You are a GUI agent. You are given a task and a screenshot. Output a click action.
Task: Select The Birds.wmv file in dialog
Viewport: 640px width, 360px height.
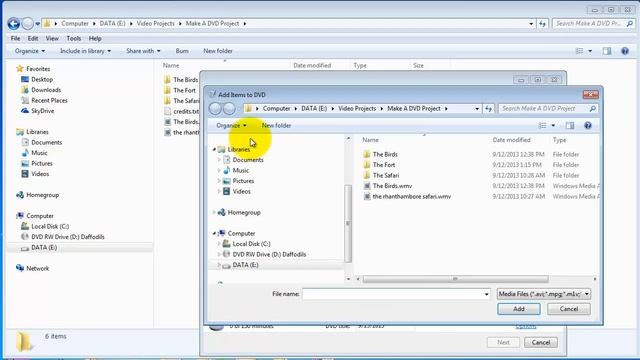click(392, 186)
